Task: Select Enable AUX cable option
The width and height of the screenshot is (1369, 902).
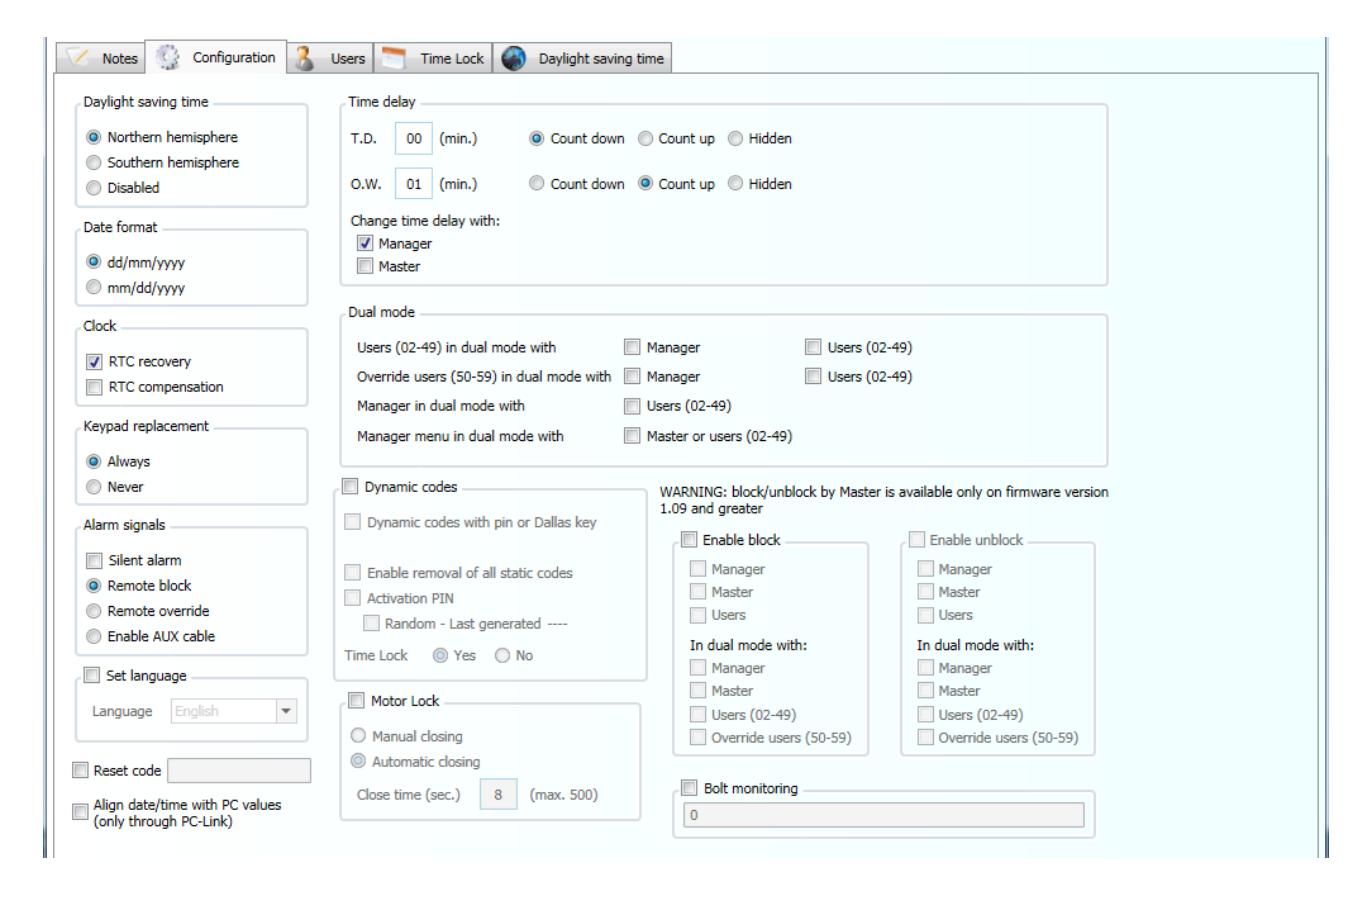Action: point(151,635)
